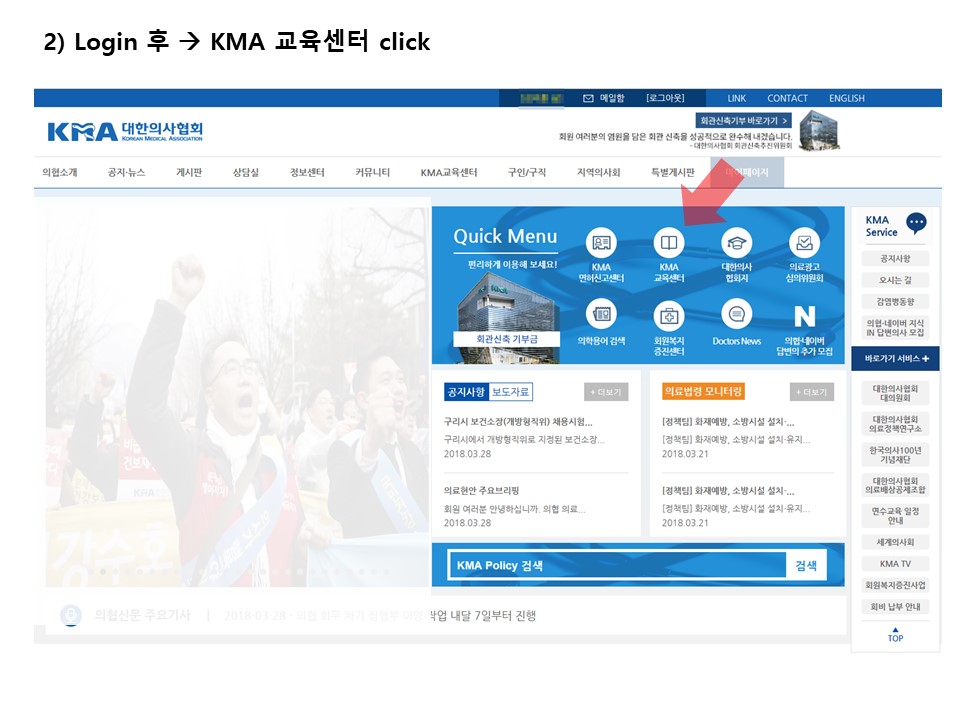Click the KMA Policy 검색 button

[x=806, y=566]
